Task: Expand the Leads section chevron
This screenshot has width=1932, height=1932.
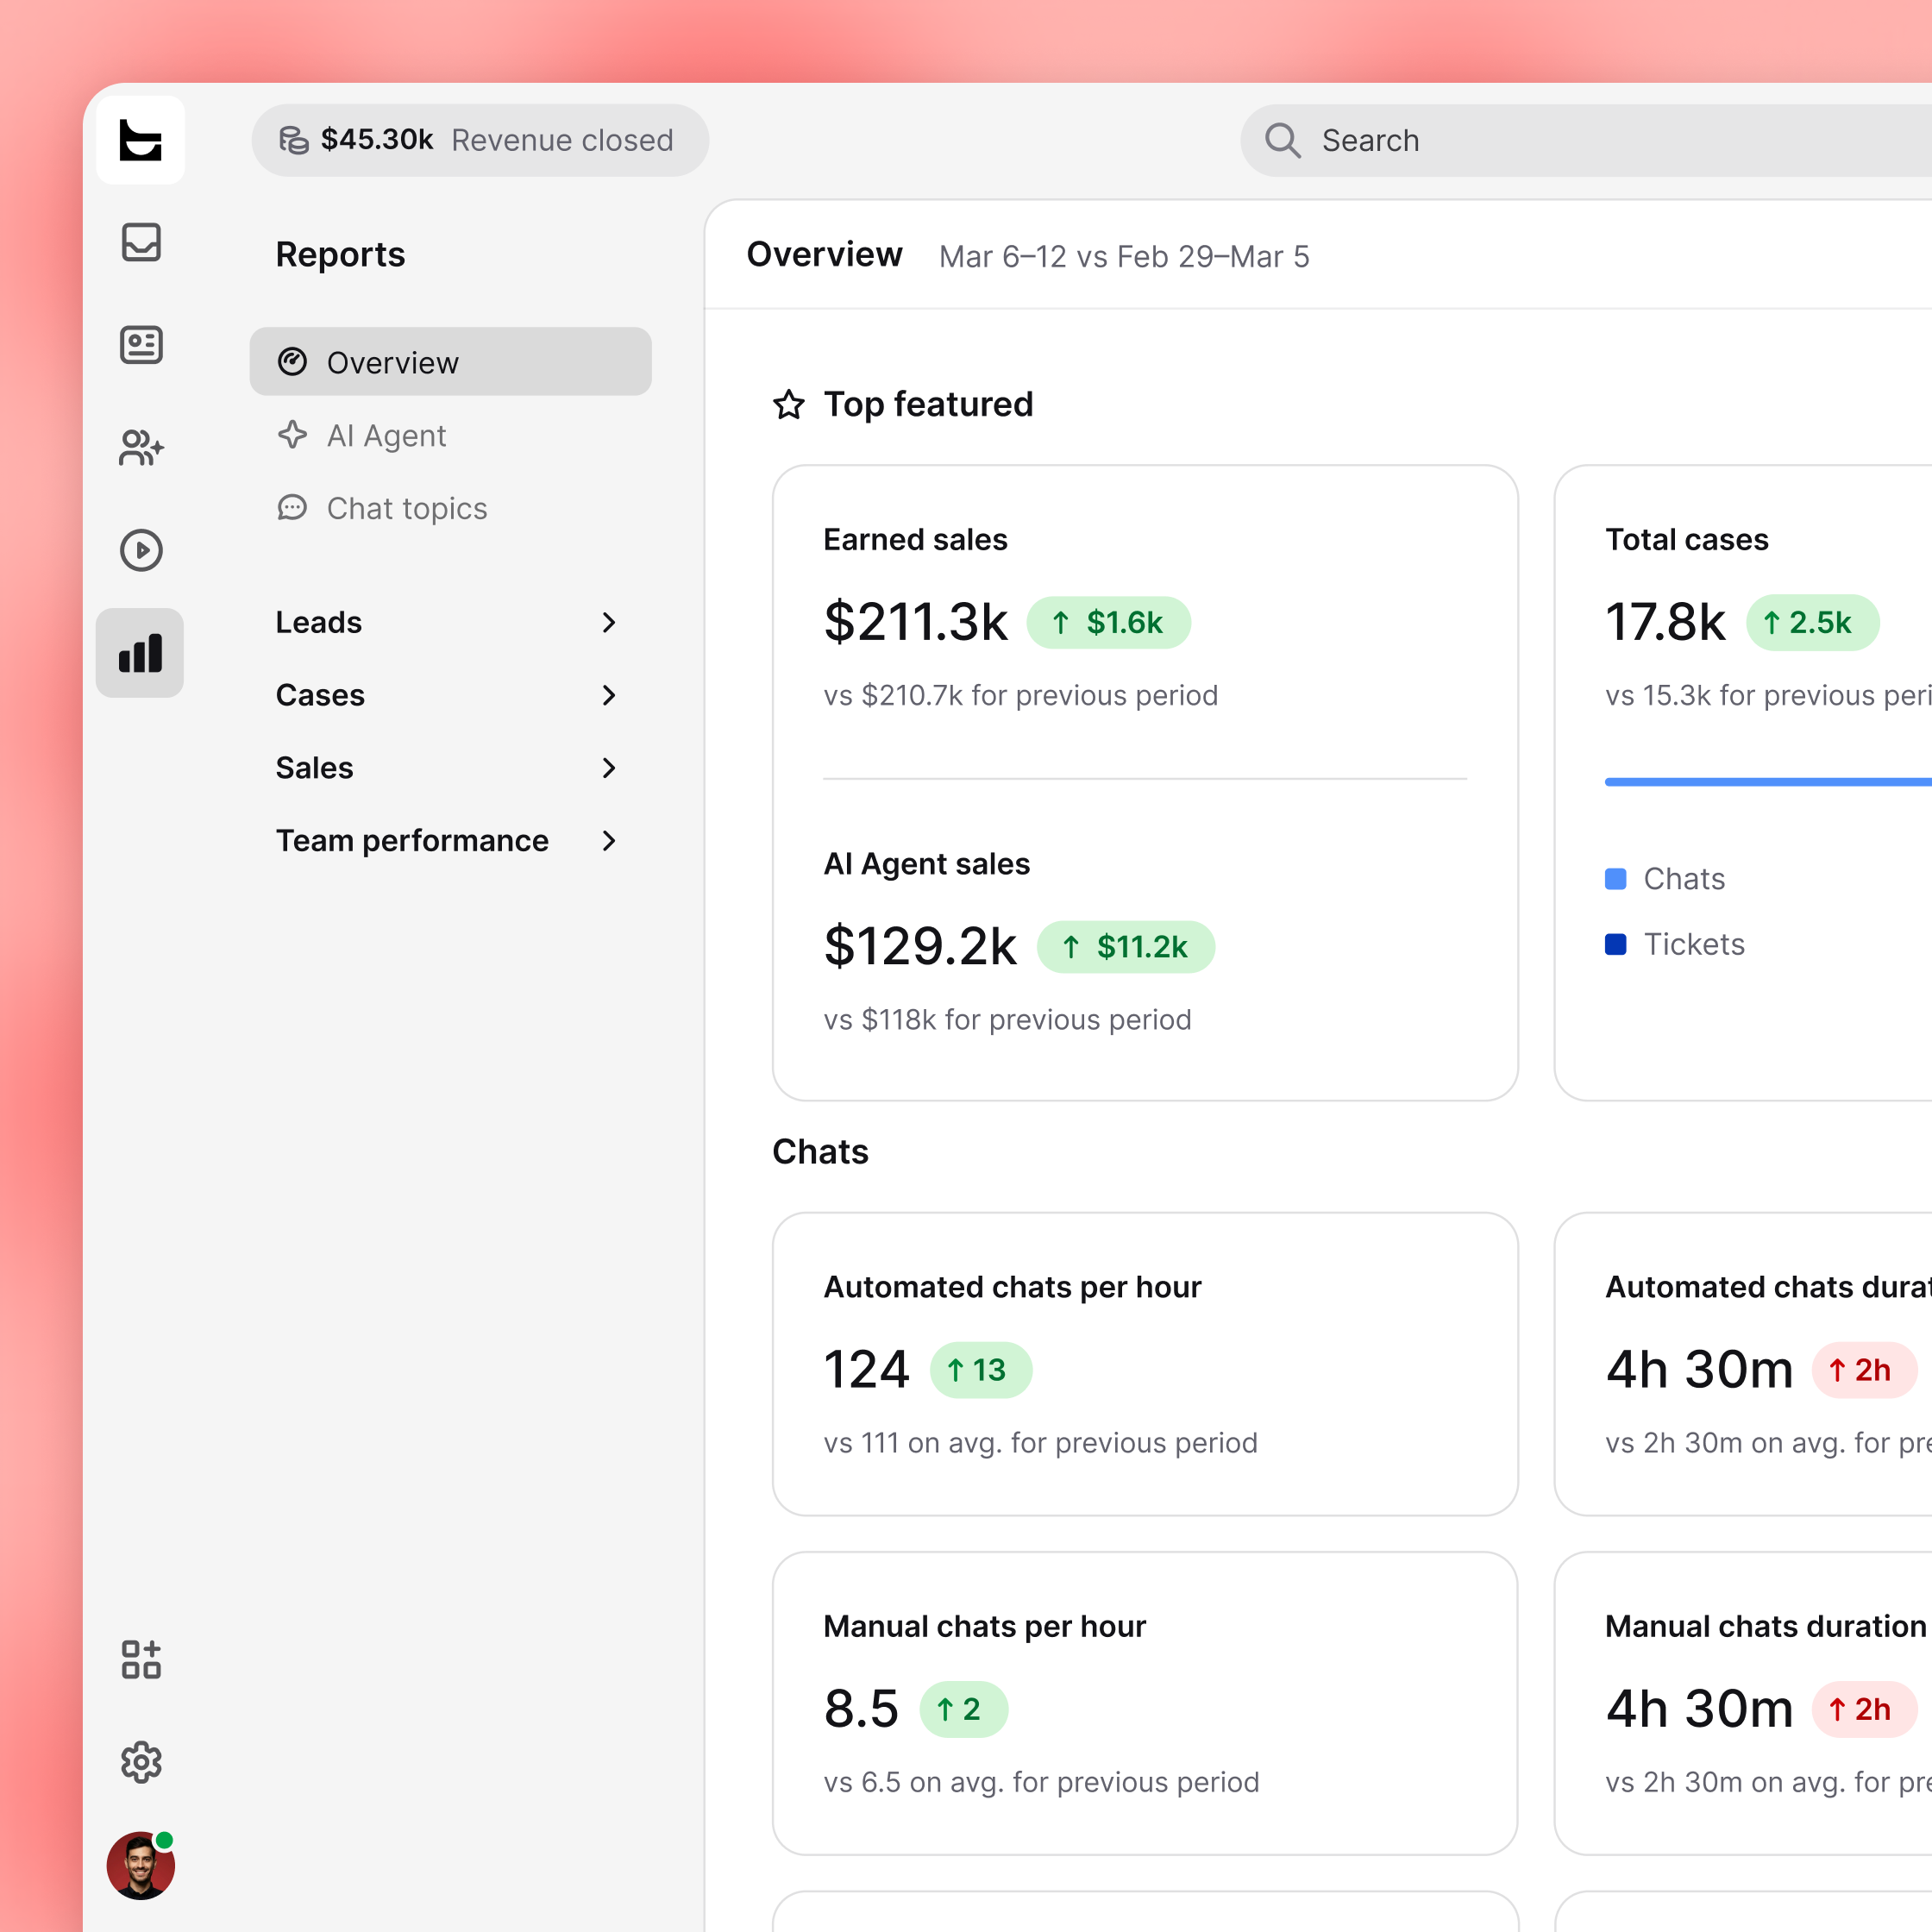Action: click(609, 622)
